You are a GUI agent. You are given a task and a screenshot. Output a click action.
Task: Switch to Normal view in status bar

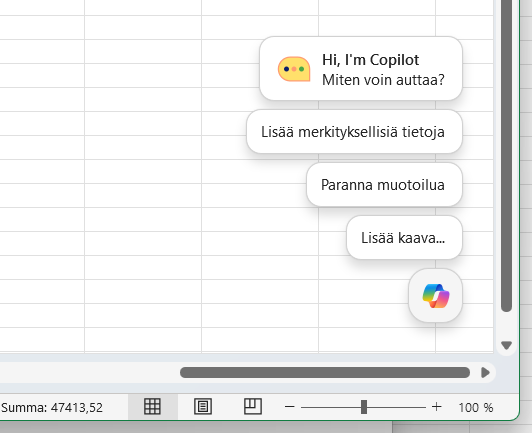point(152,407)
